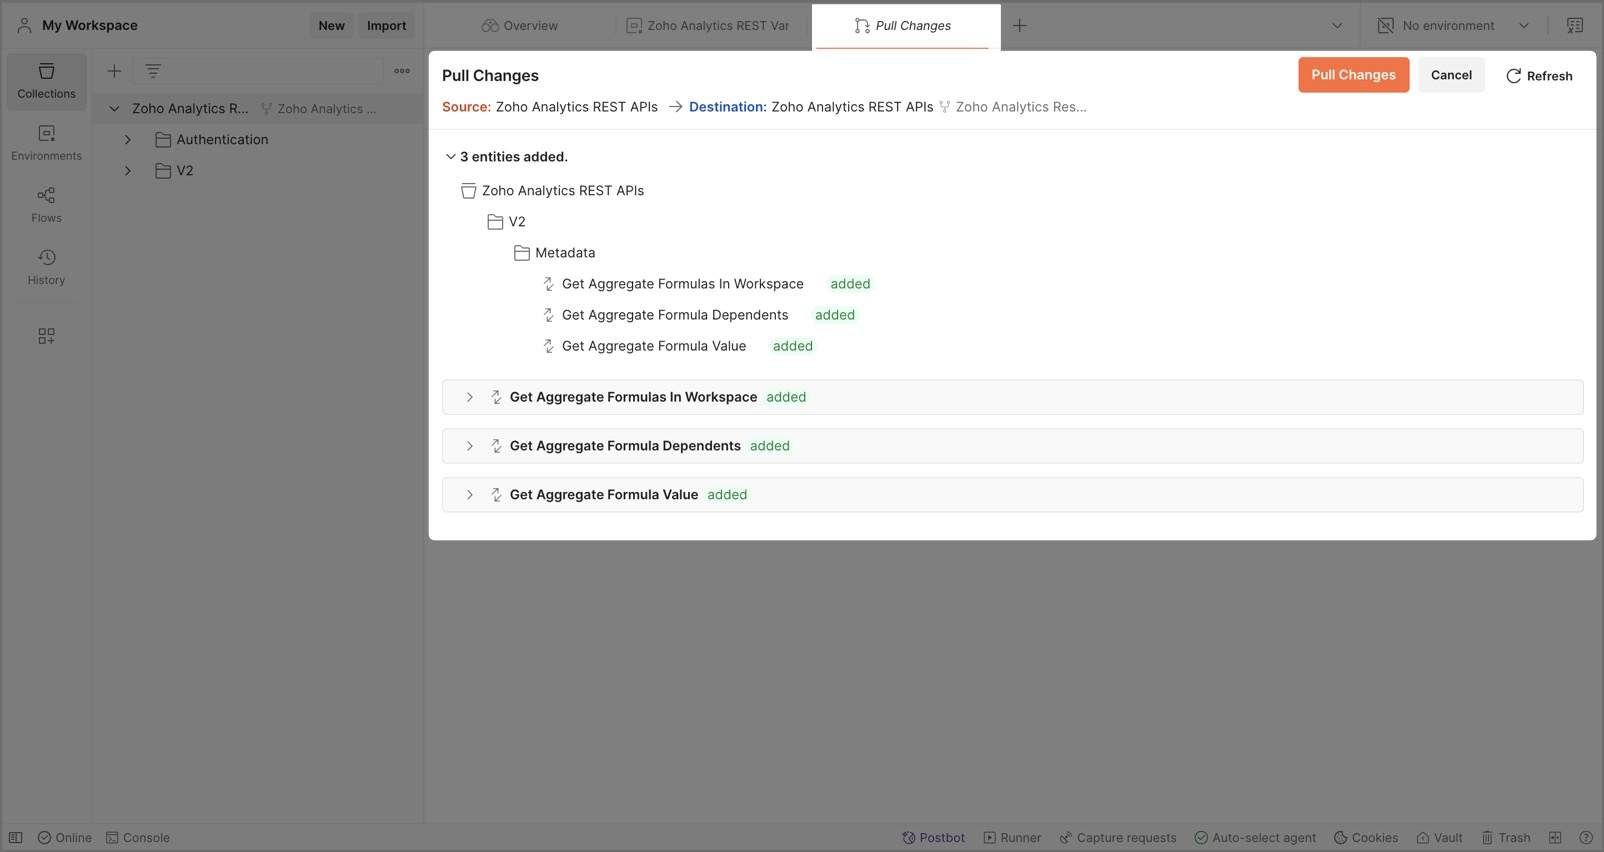1604x852 pixels.
Task: Open Postbot assistant
Action: [x=934, y=838]
